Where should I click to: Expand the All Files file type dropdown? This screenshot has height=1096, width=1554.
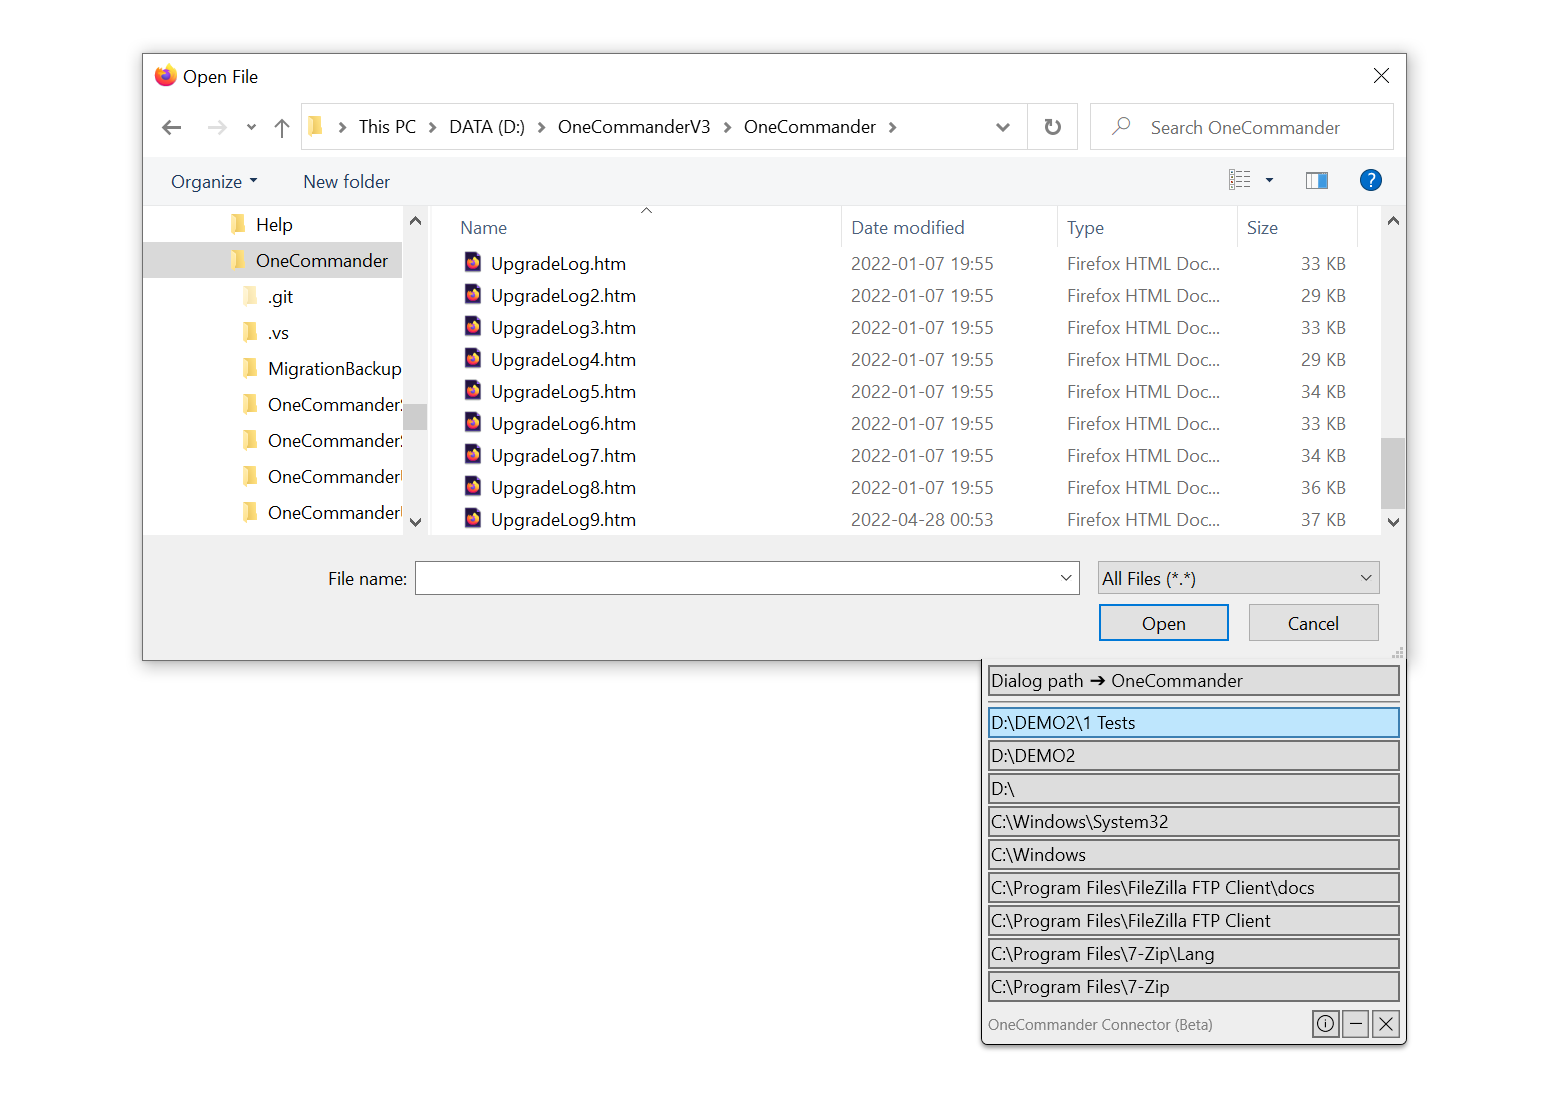click(1366, 578)
